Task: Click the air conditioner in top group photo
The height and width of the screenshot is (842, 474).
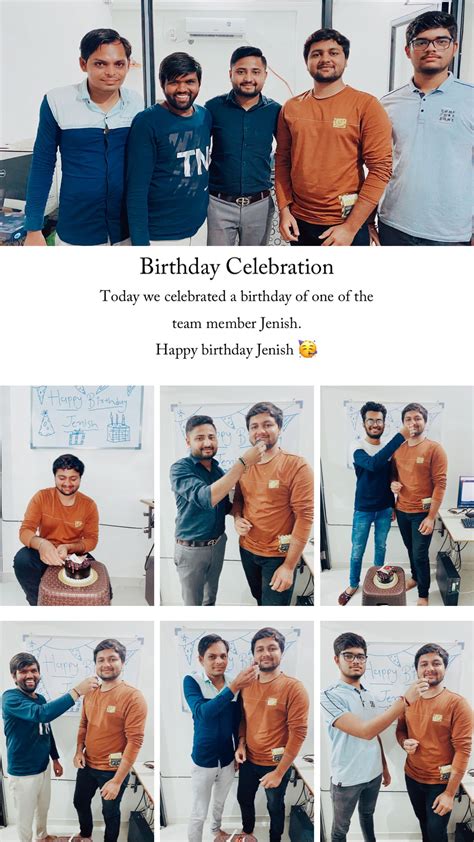Action: point(215,27)
